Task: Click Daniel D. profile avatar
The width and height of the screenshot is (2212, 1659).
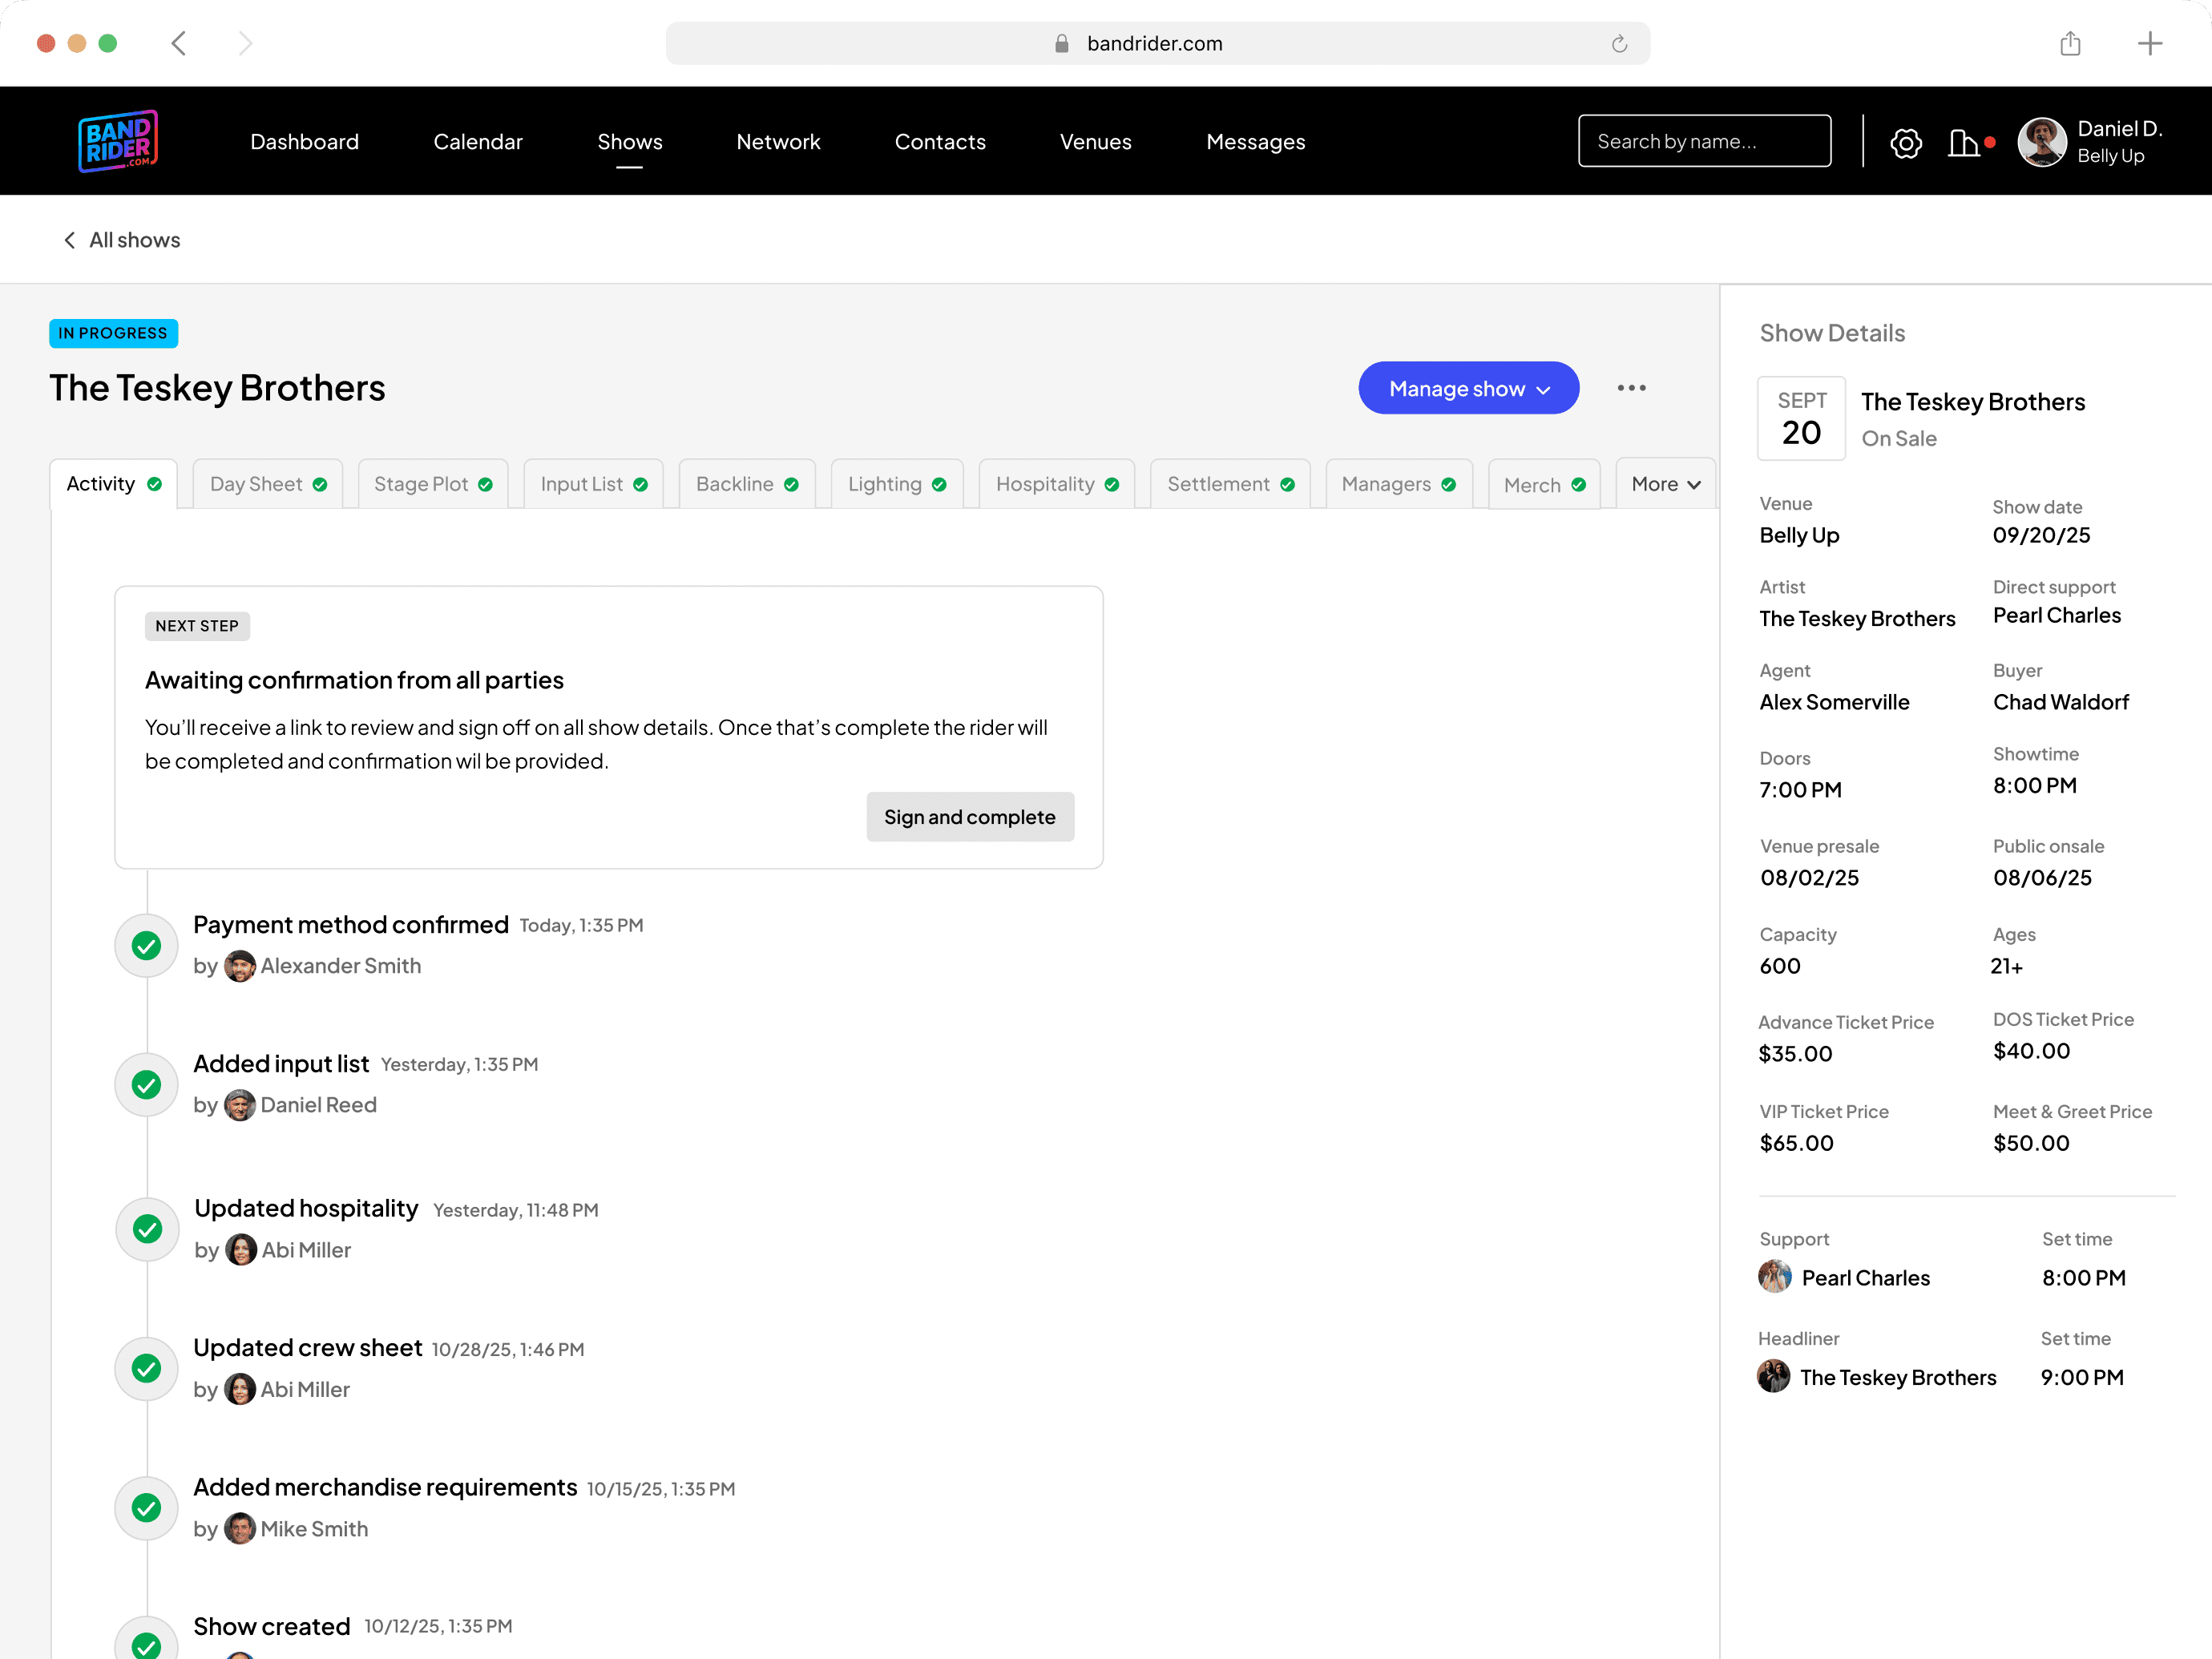Action: tap(2041, 142)
